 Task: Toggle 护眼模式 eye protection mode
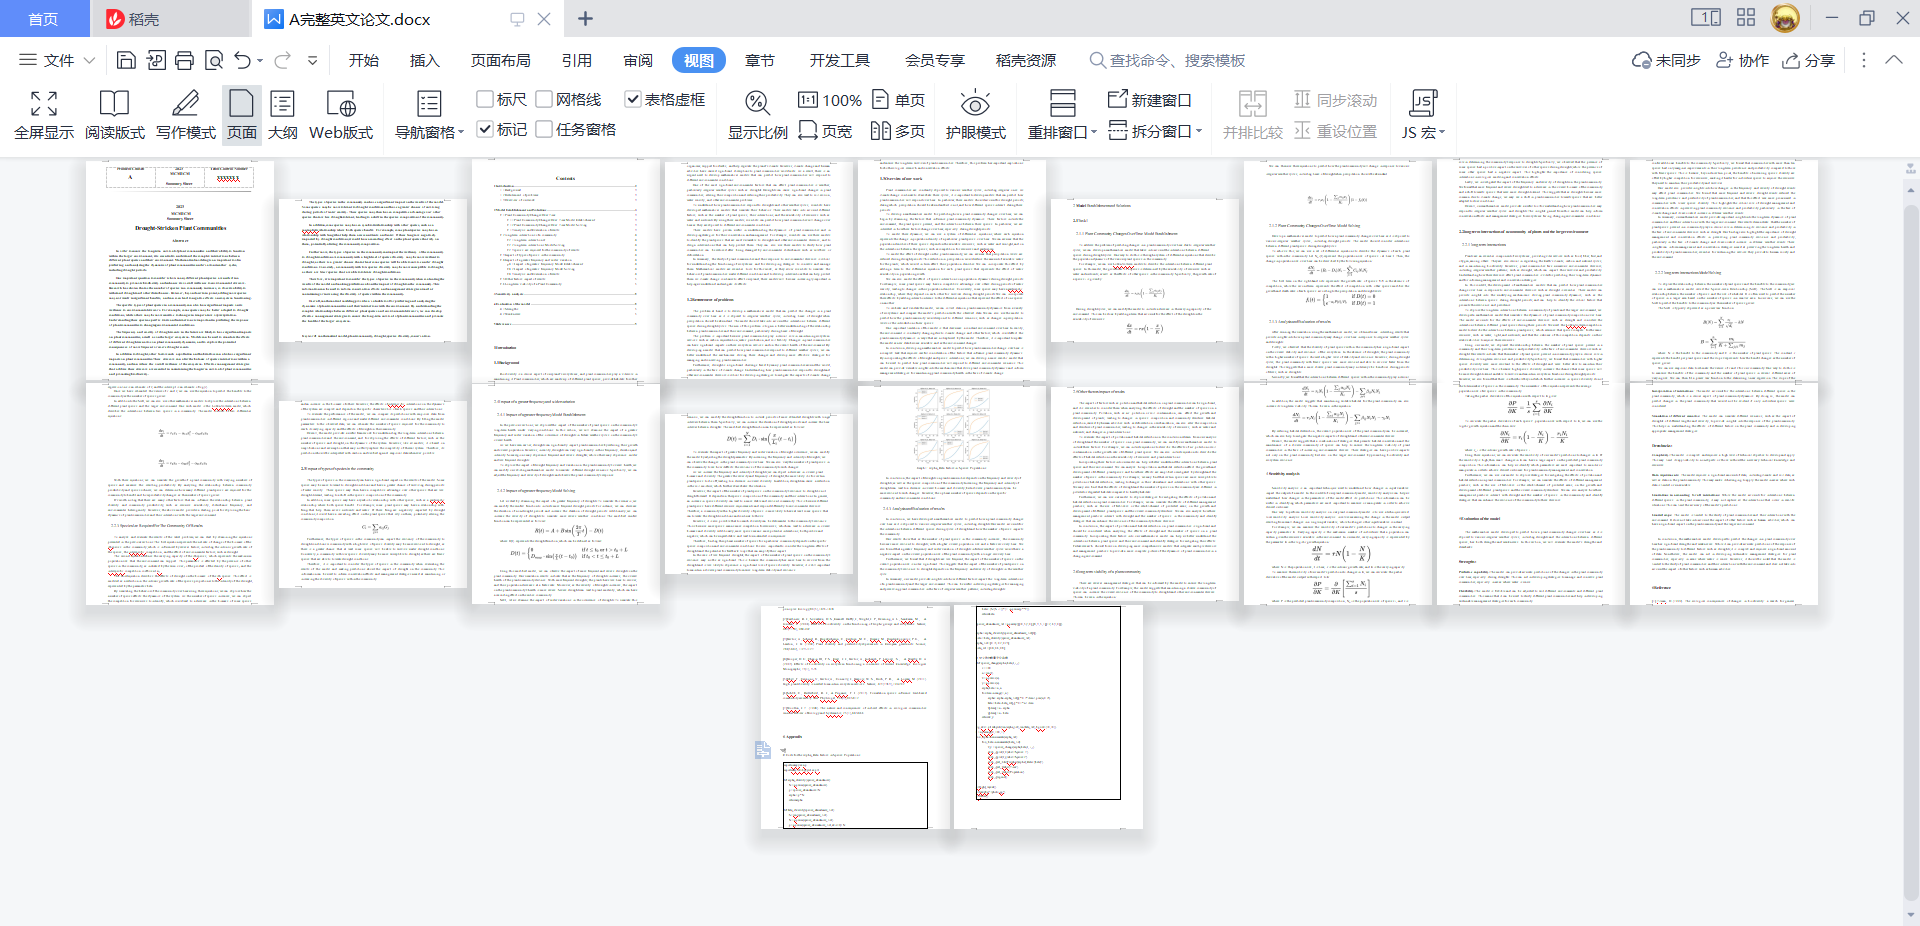coord(975,116)
